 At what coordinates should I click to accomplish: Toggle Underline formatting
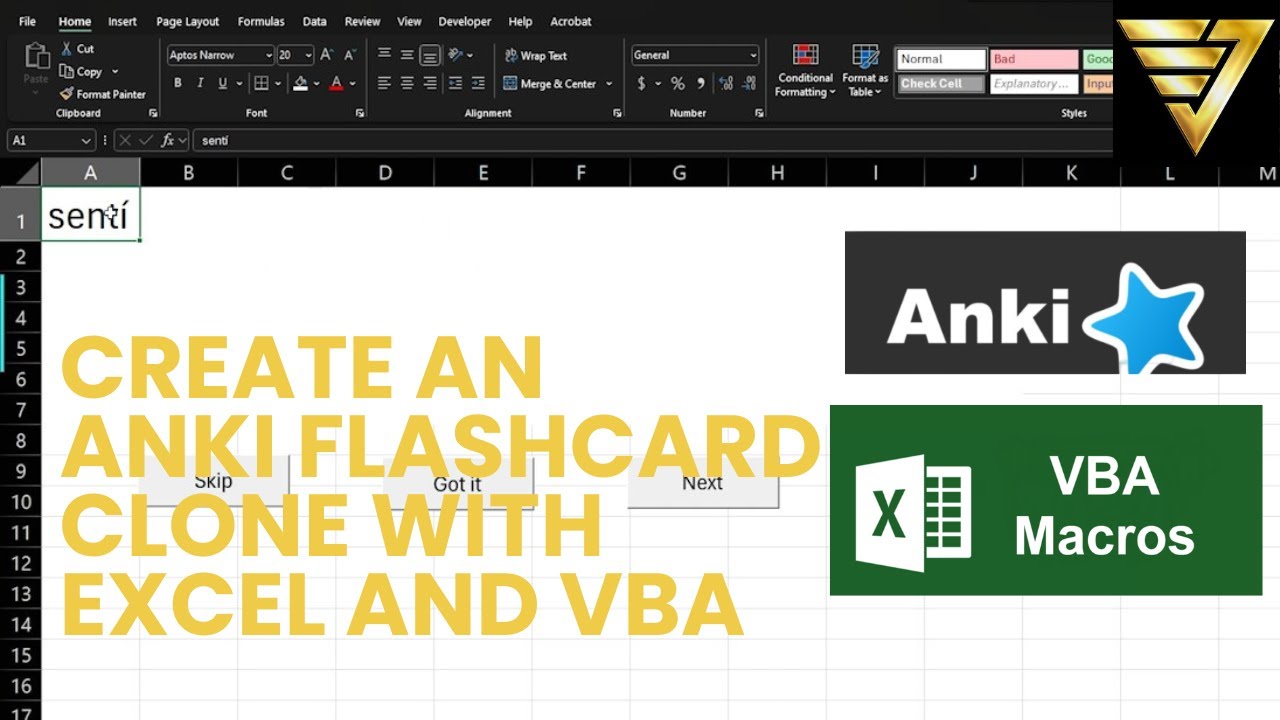(223, 84)
